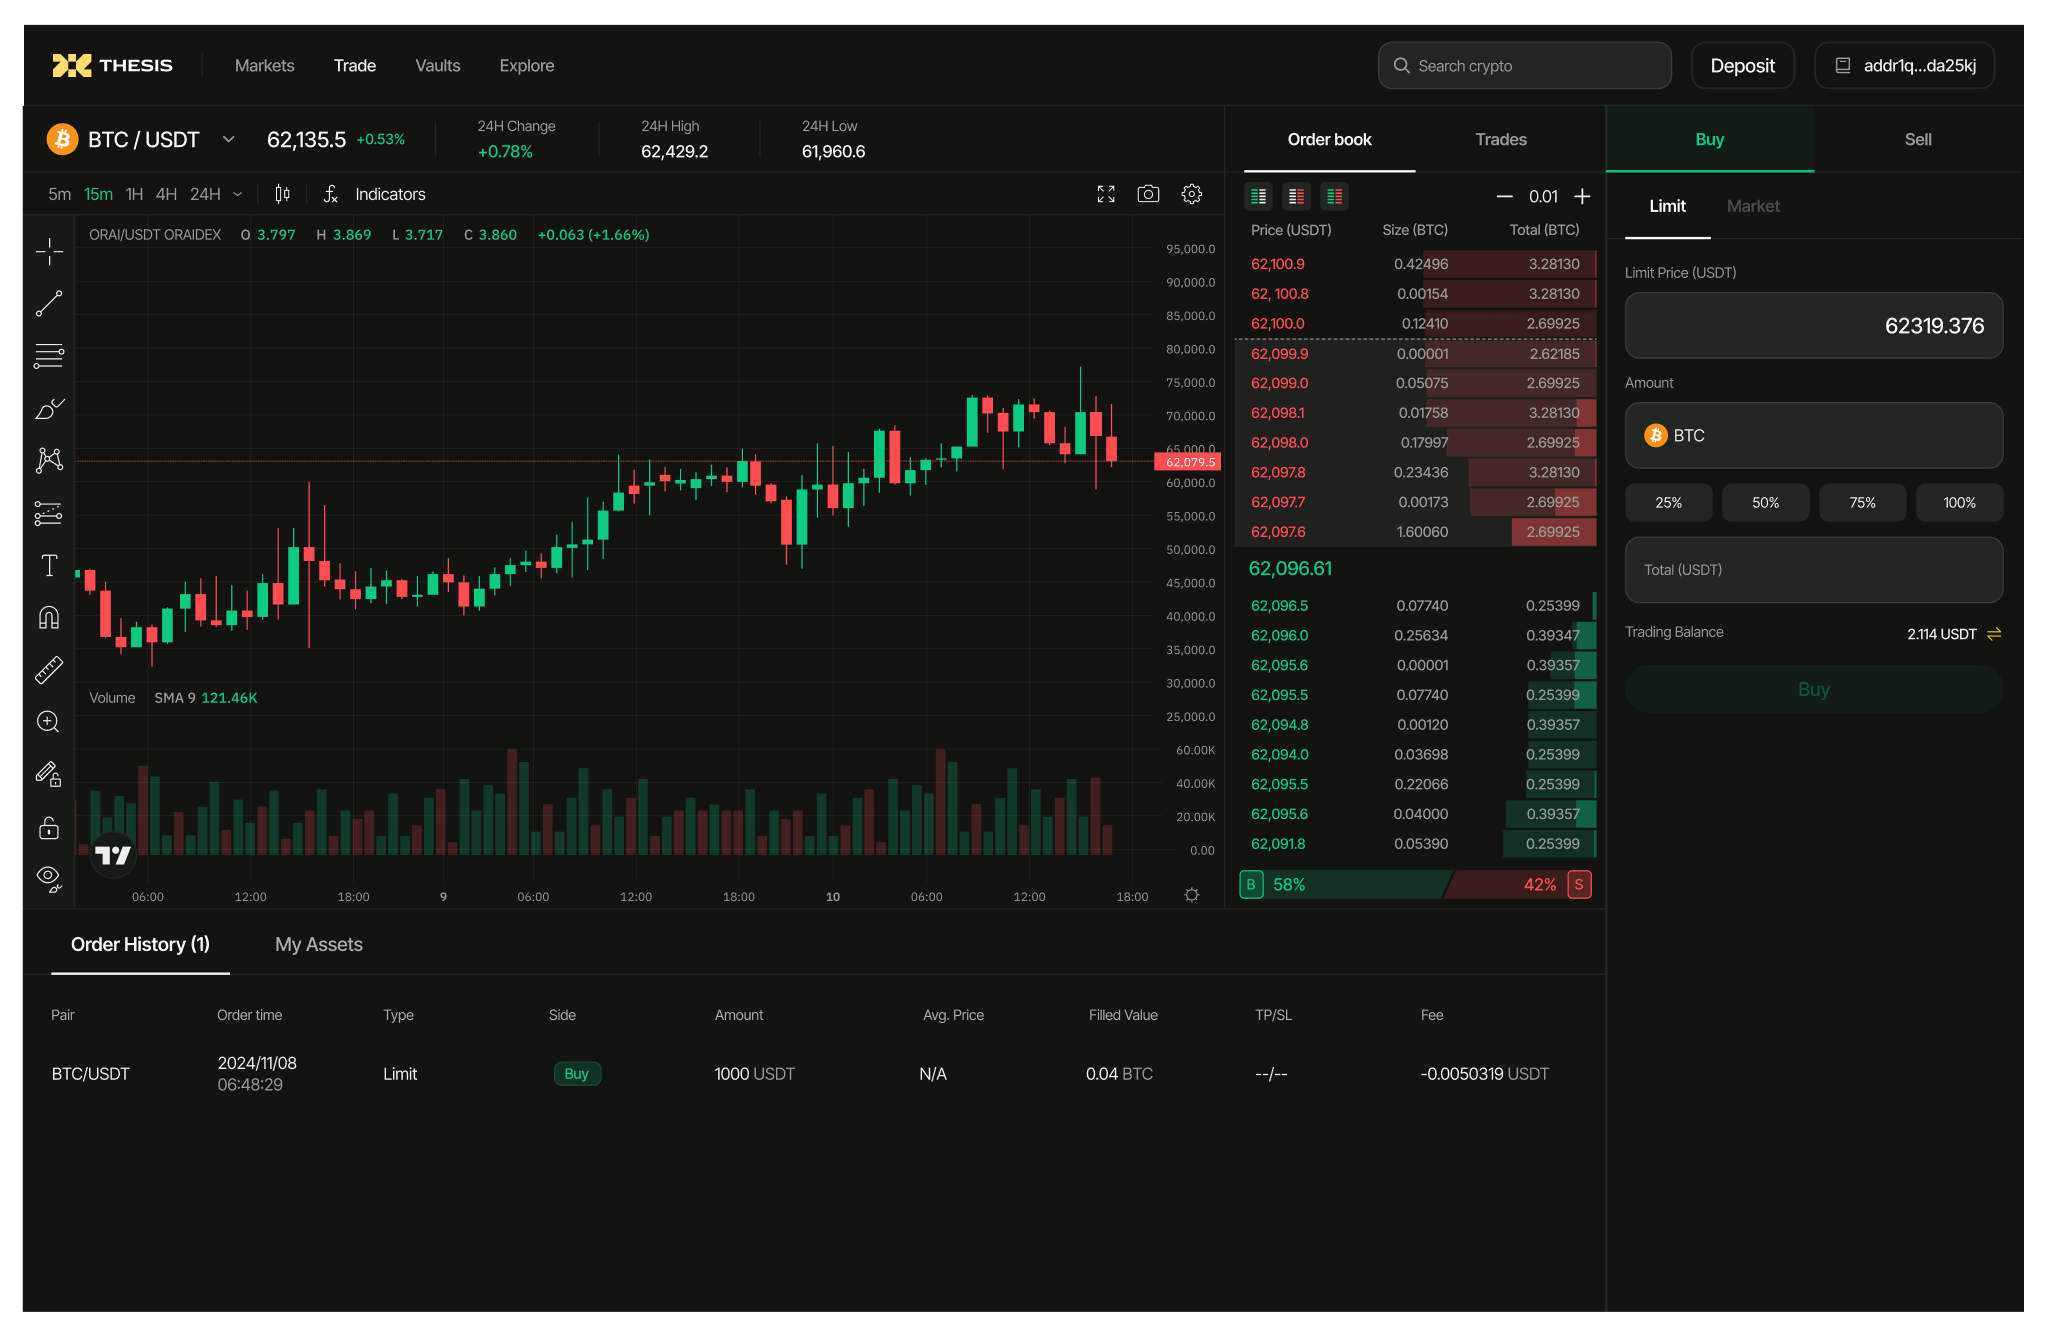The width and height of the screenshot is (2048, 1336).
Task: Lock all drawing tools
Action: [49, 827]
